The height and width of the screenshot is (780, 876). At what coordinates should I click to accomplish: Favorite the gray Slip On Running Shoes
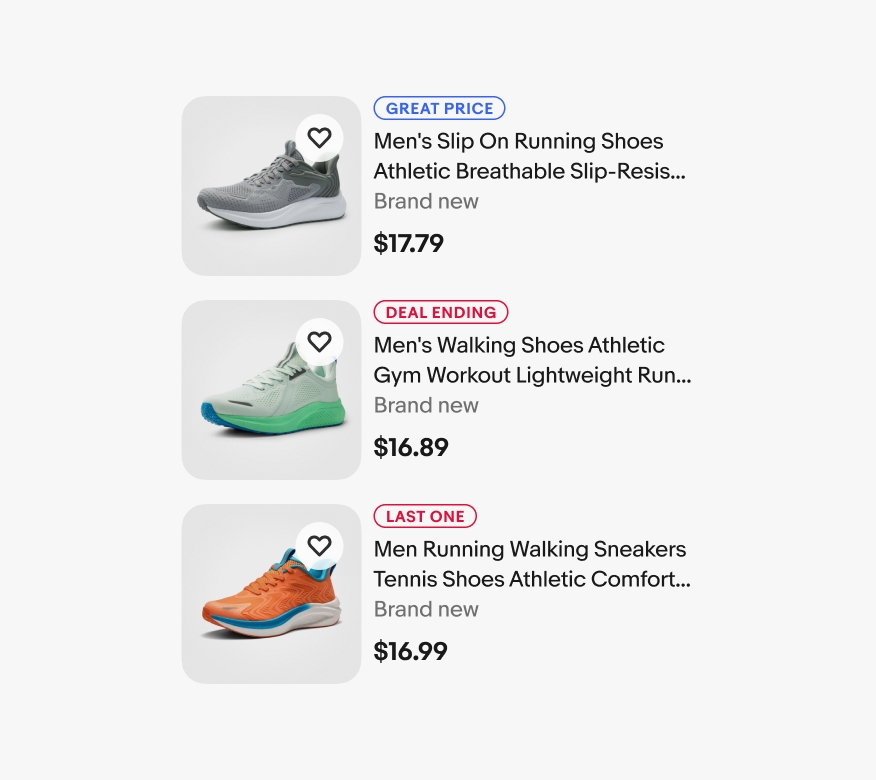319,138
